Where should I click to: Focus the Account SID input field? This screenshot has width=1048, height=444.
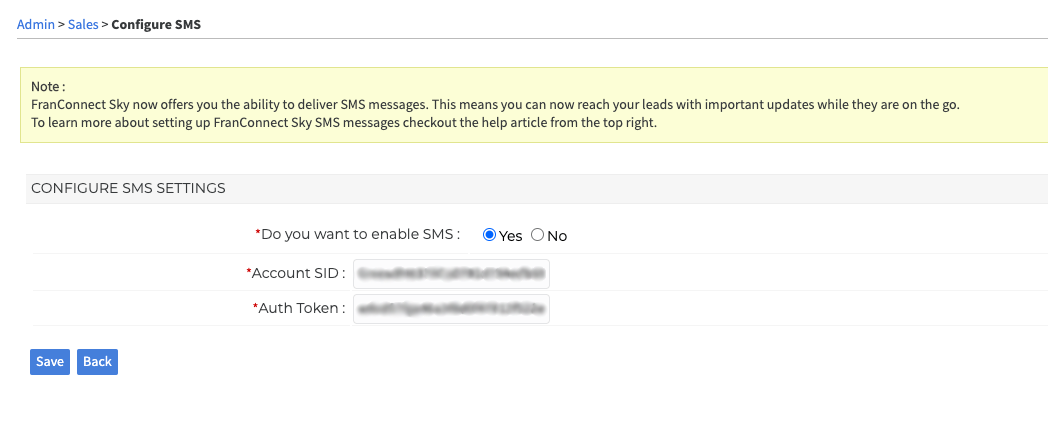point(451,273)
